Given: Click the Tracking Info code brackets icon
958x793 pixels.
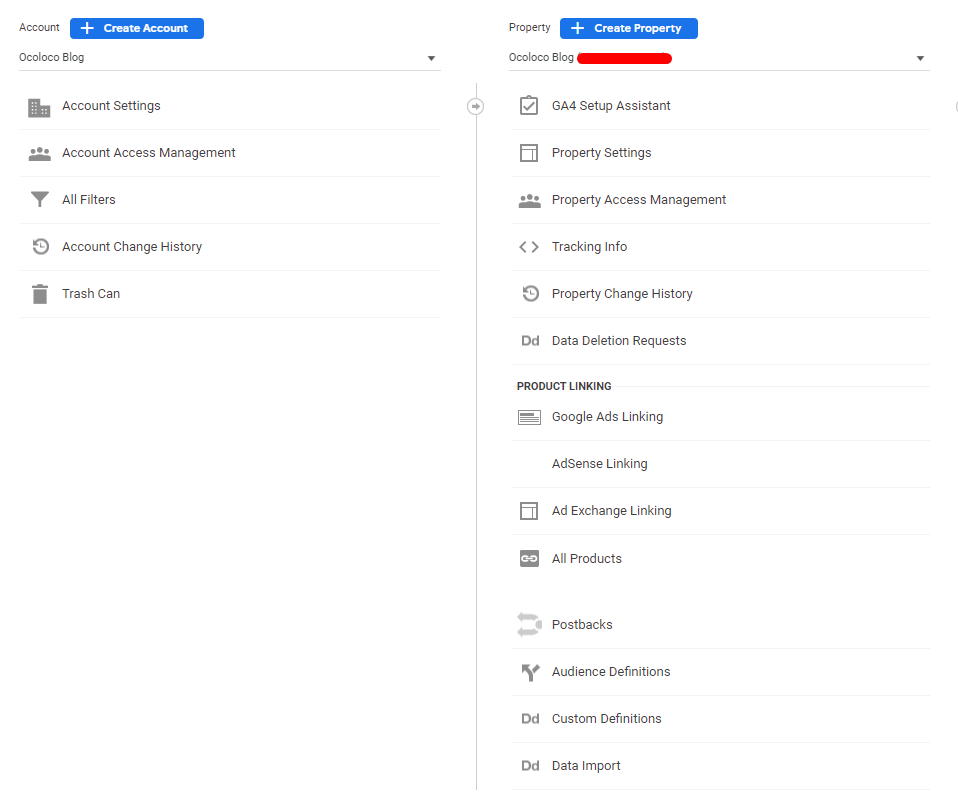Looking at the screenshot, I should tap(528, 247).
